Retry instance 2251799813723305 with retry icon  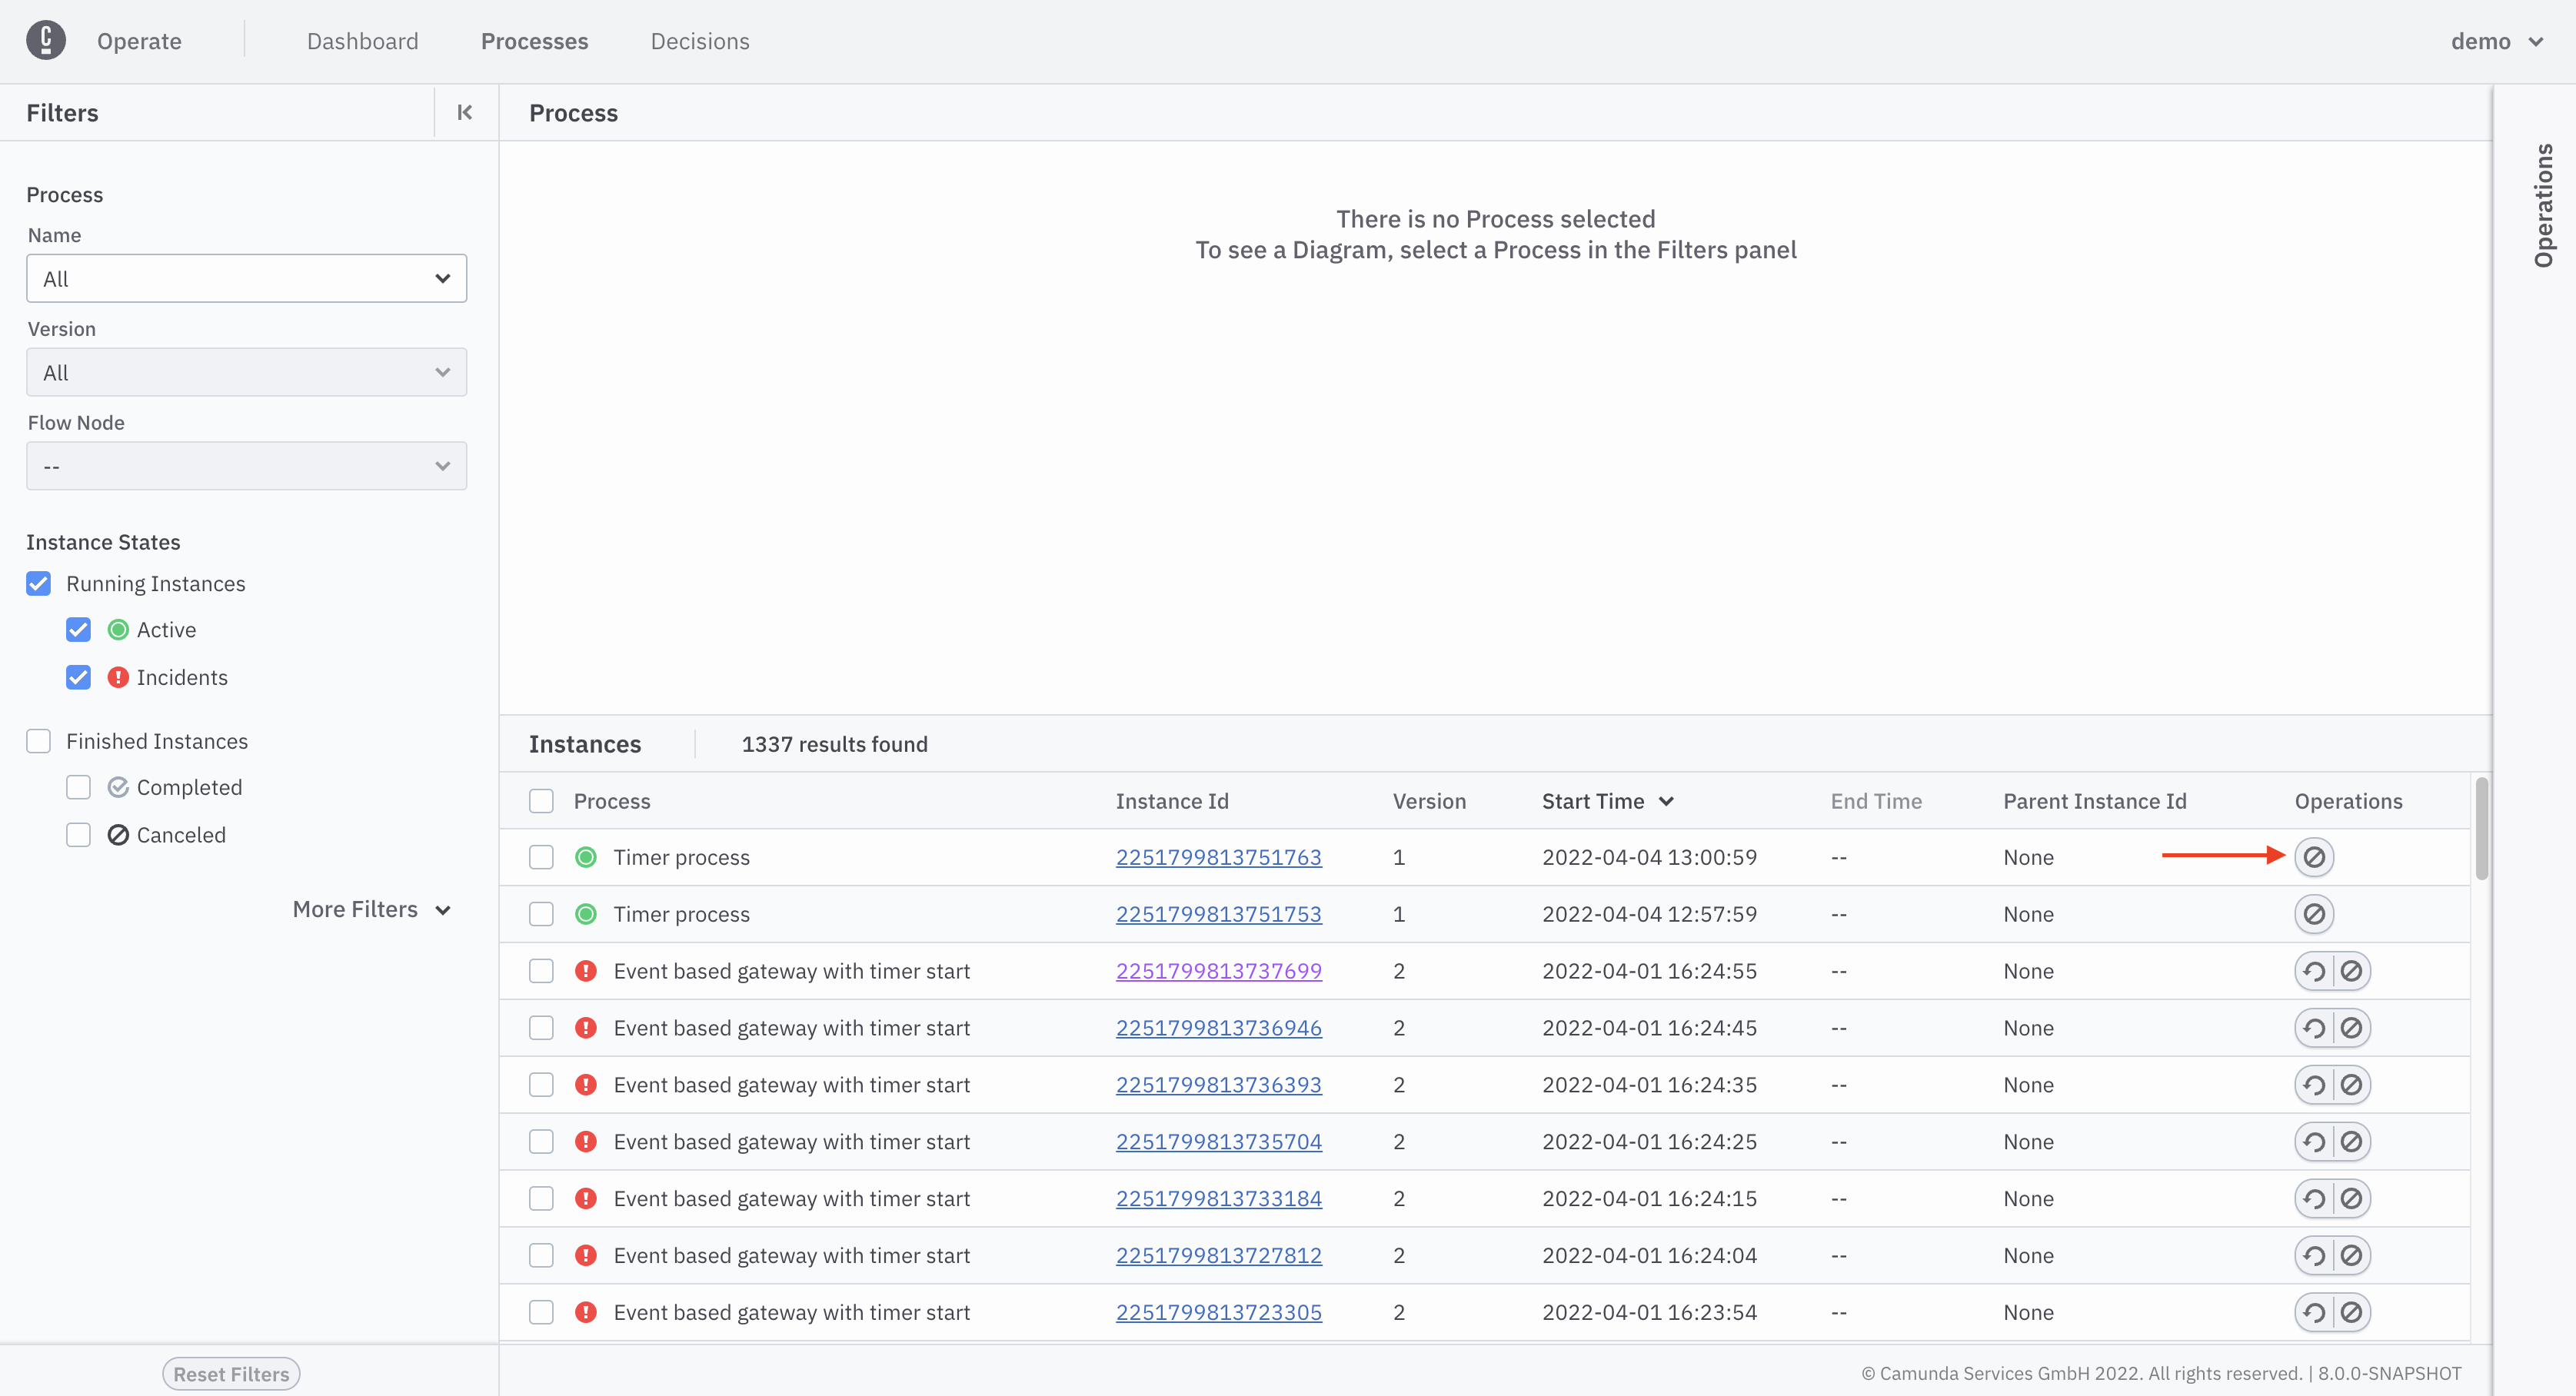[x=2315, y=1312]
